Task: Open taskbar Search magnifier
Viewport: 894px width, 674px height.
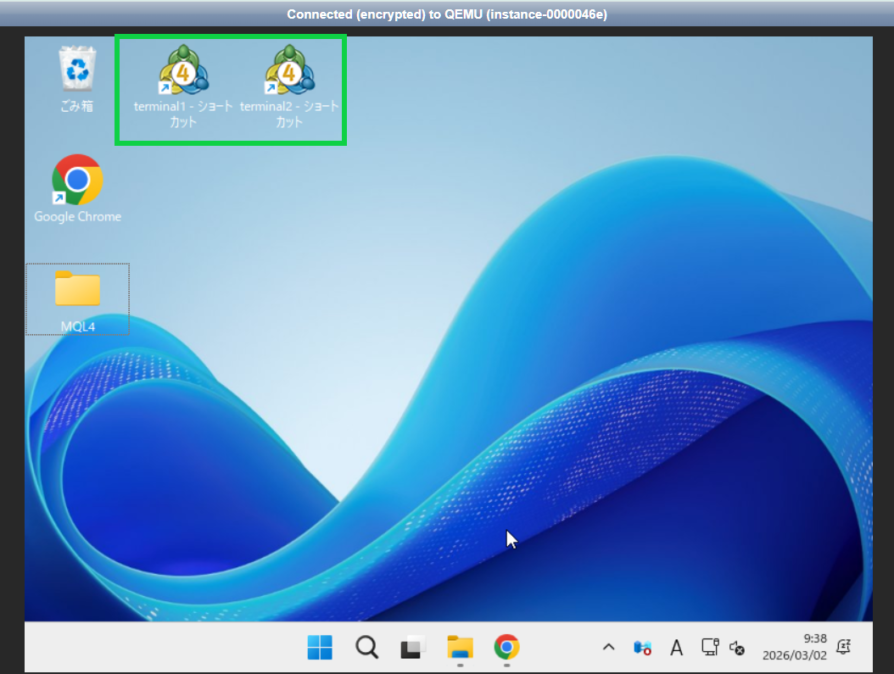Action: tap(367, 648)
